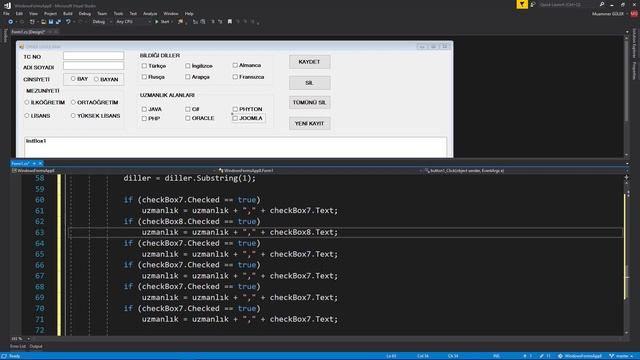This screenshot has width=640, height=360.
Task: Open the Analyze menu
Action: pyautogui.click(x=150, y=13)
